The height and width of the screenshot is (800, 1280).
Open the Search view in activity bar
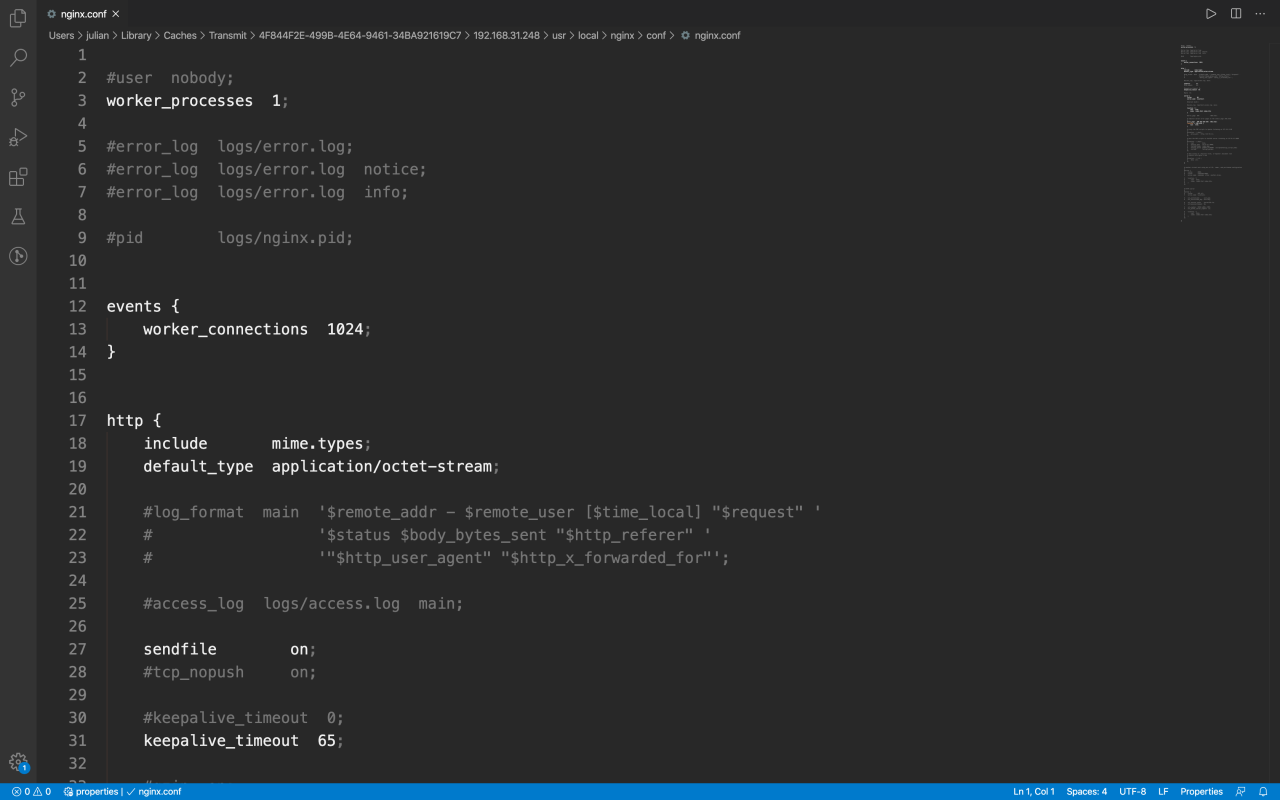(x=18, y=58)
